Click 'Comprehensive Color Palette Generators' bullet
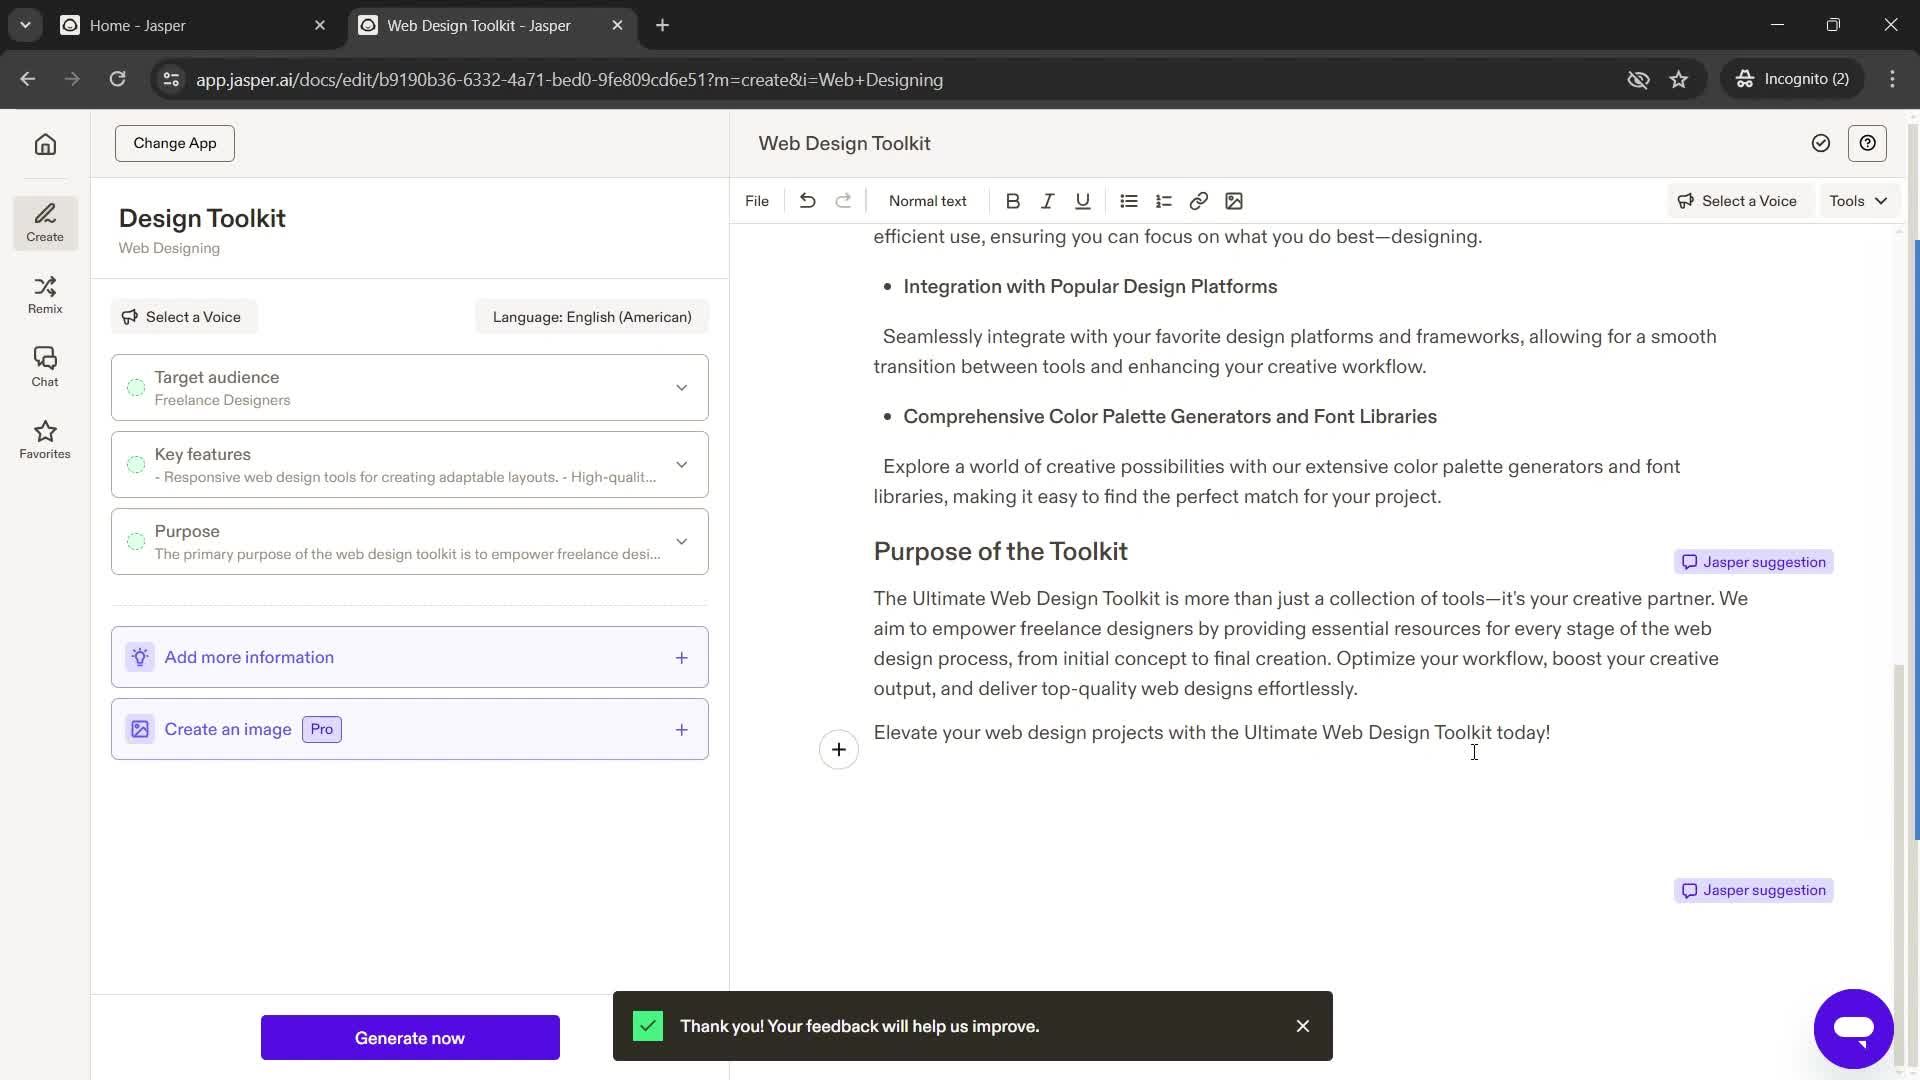This screenshot has width=1920, height=1080. click(x=1170, y=417)
